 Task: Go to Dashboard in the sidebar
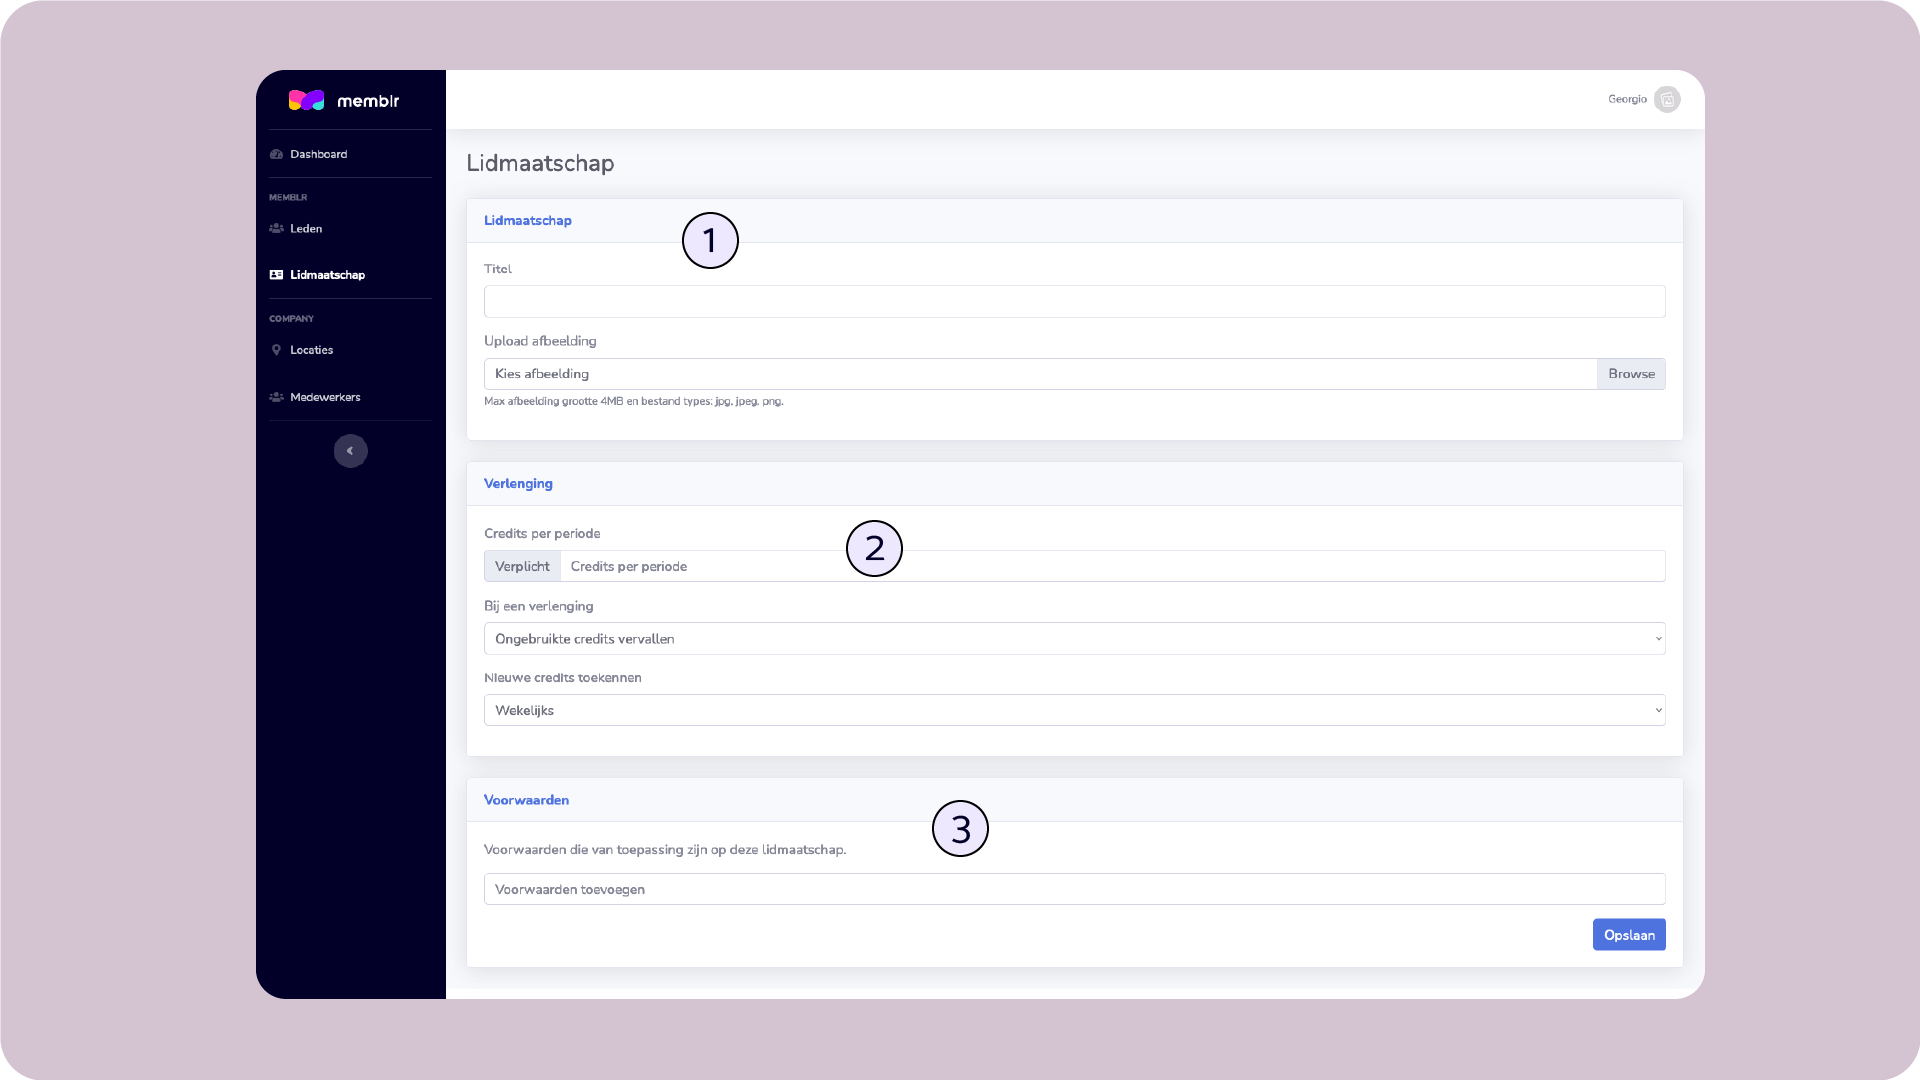(x=318, y=154)
